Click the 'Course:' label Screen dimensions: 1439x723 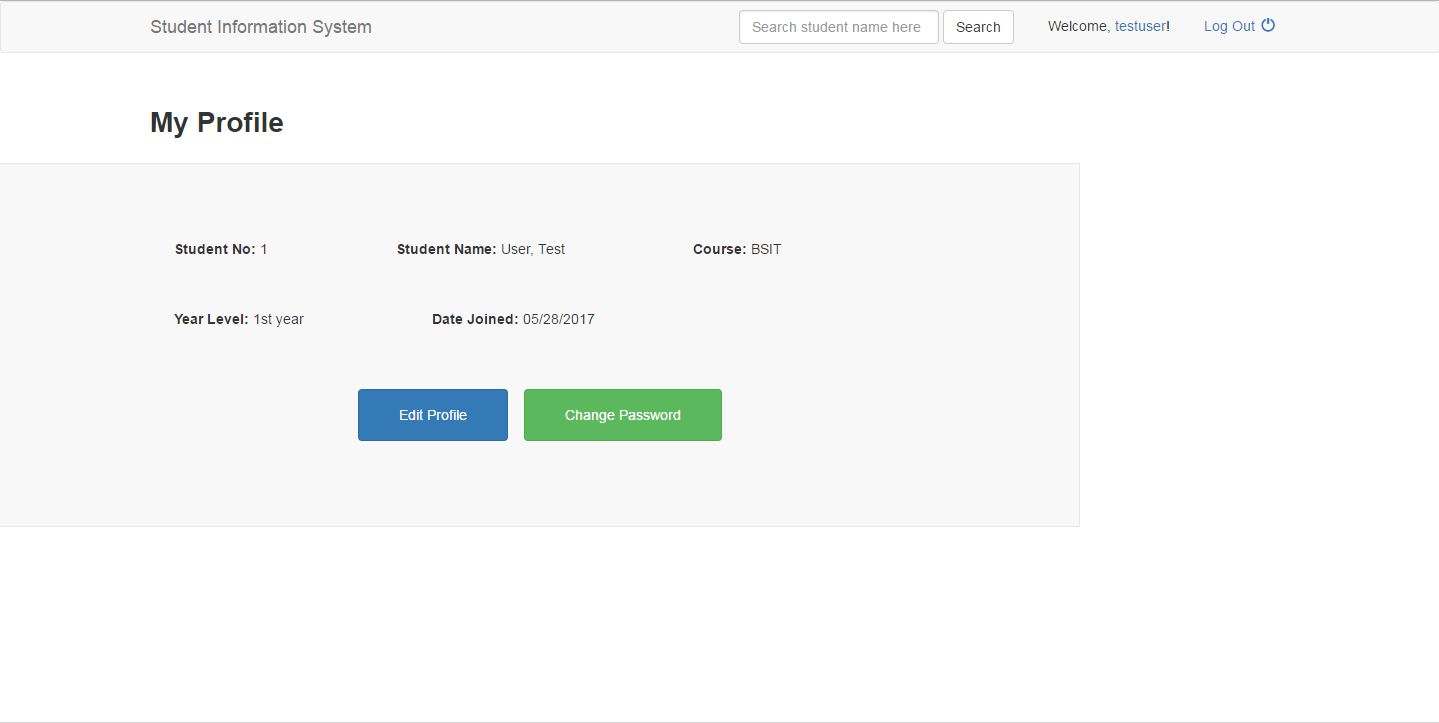[x=719, y=249]
